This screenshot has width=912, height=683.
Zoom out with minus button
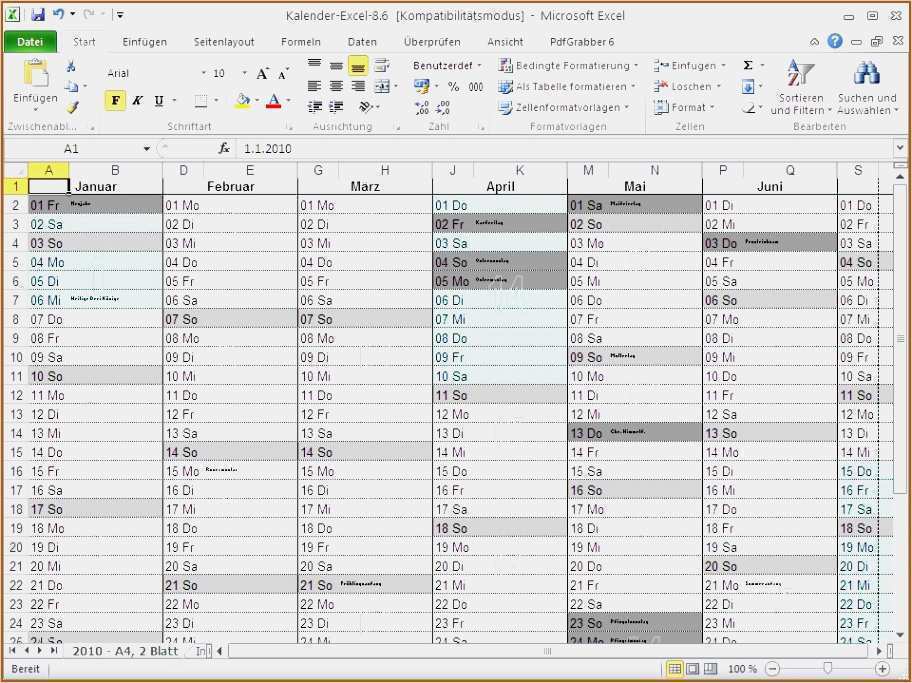click(x=772, y=669)
